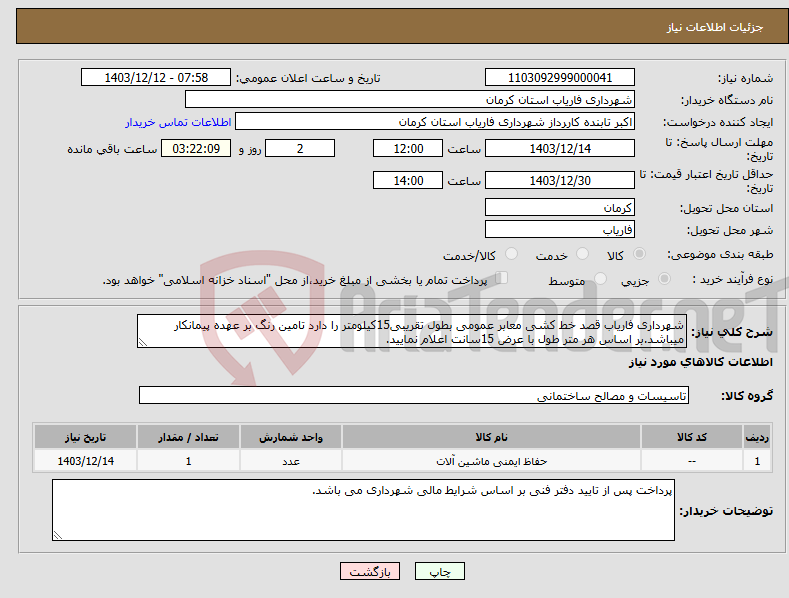Click the remaining time field 03:22:09
The width and height of the screenshot is (789, 598).
pyautogui.click(x=196, y=148)
